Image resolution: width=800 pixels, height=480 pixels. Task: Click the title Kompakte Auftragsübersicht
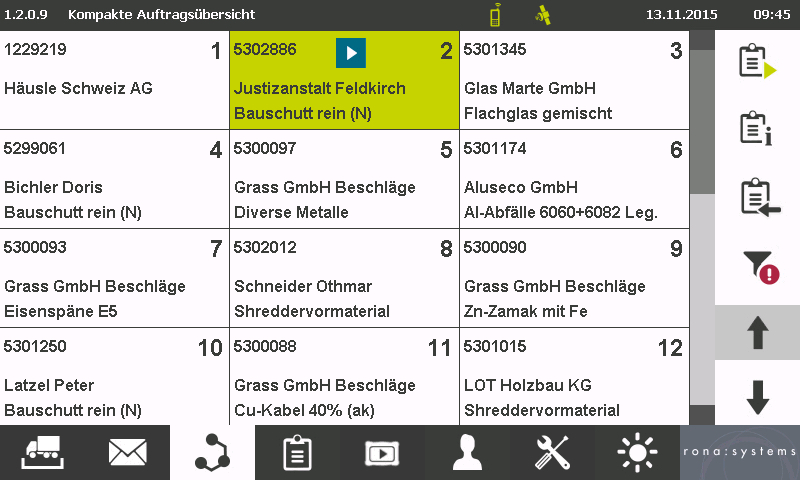coord(162,14)
